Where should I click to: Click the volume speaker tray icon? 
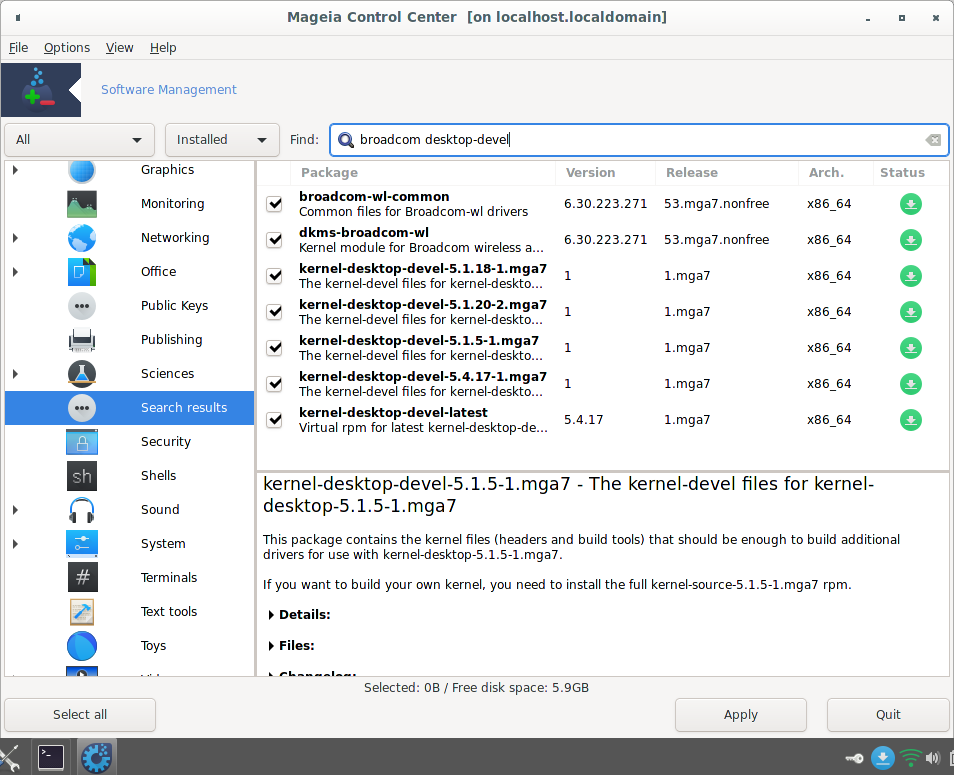[933, 758]
